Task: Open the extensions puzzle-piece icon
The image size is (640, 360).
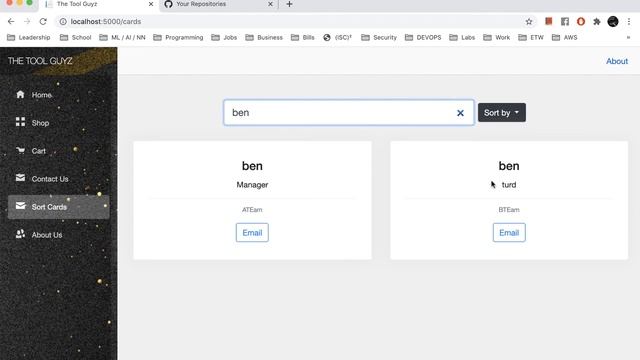Action: pos(597,22)
